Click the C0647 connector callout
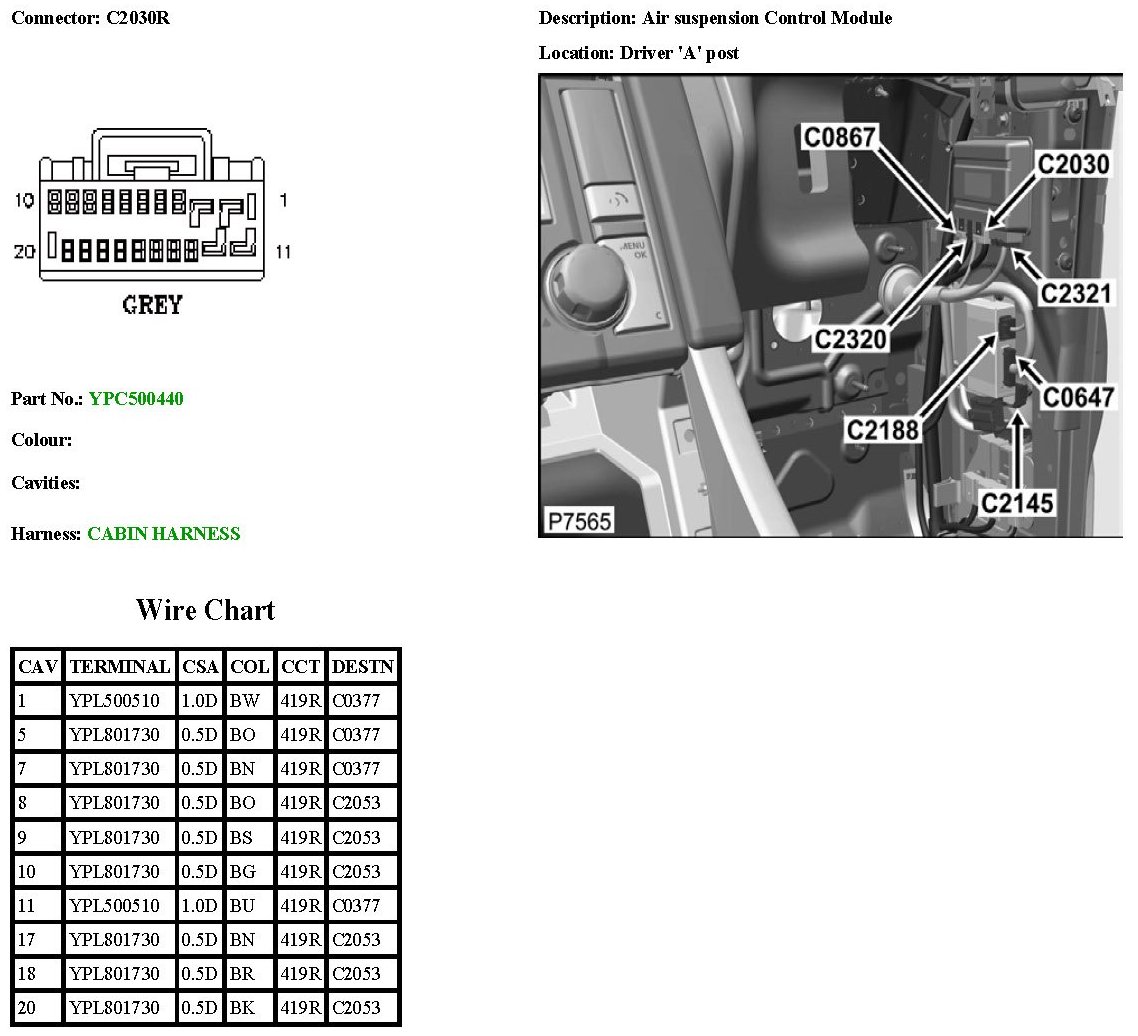This screenshot has height=1036, width=1138. pyautogui.click(x=1078, y=397)
